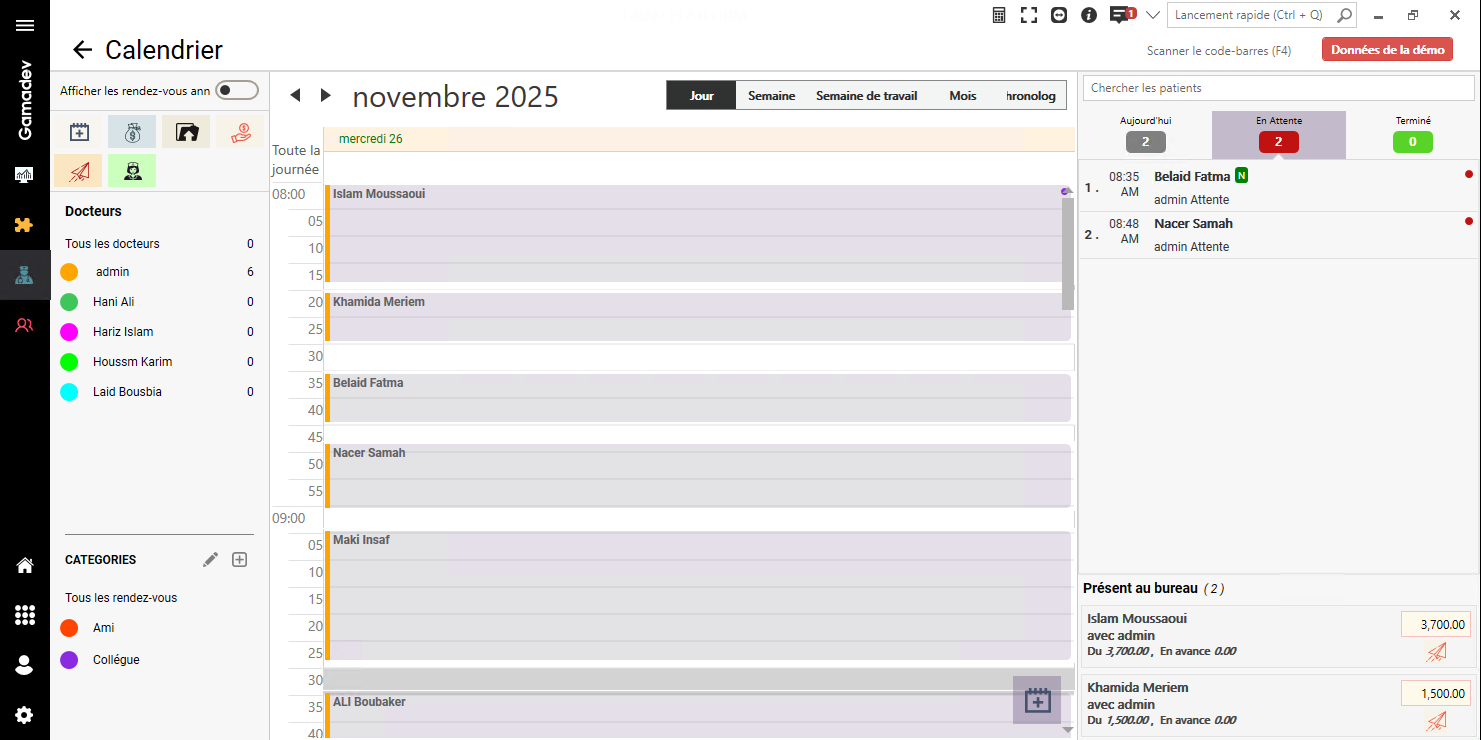Image resolution: width=1481 pixels, height=740 pixels.
Task: Expand the chevron next to the messages icon
Action: click(1152, 15)
